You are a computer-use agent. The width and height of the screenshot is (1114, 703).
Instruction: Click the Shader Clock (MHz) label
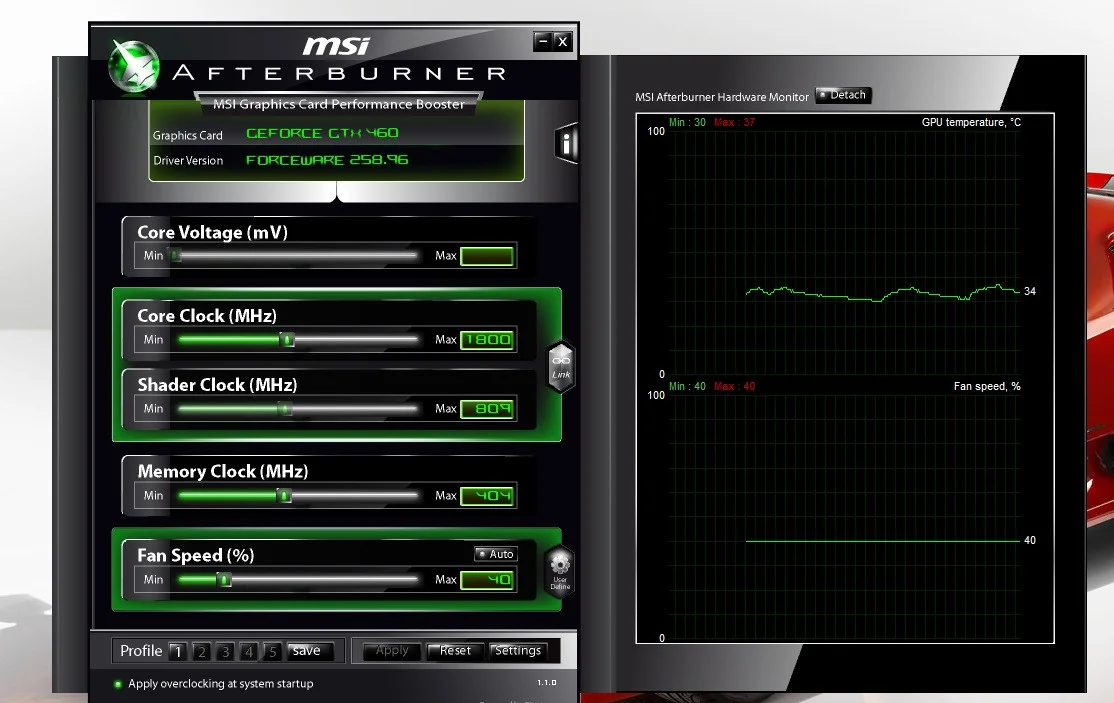217,385
